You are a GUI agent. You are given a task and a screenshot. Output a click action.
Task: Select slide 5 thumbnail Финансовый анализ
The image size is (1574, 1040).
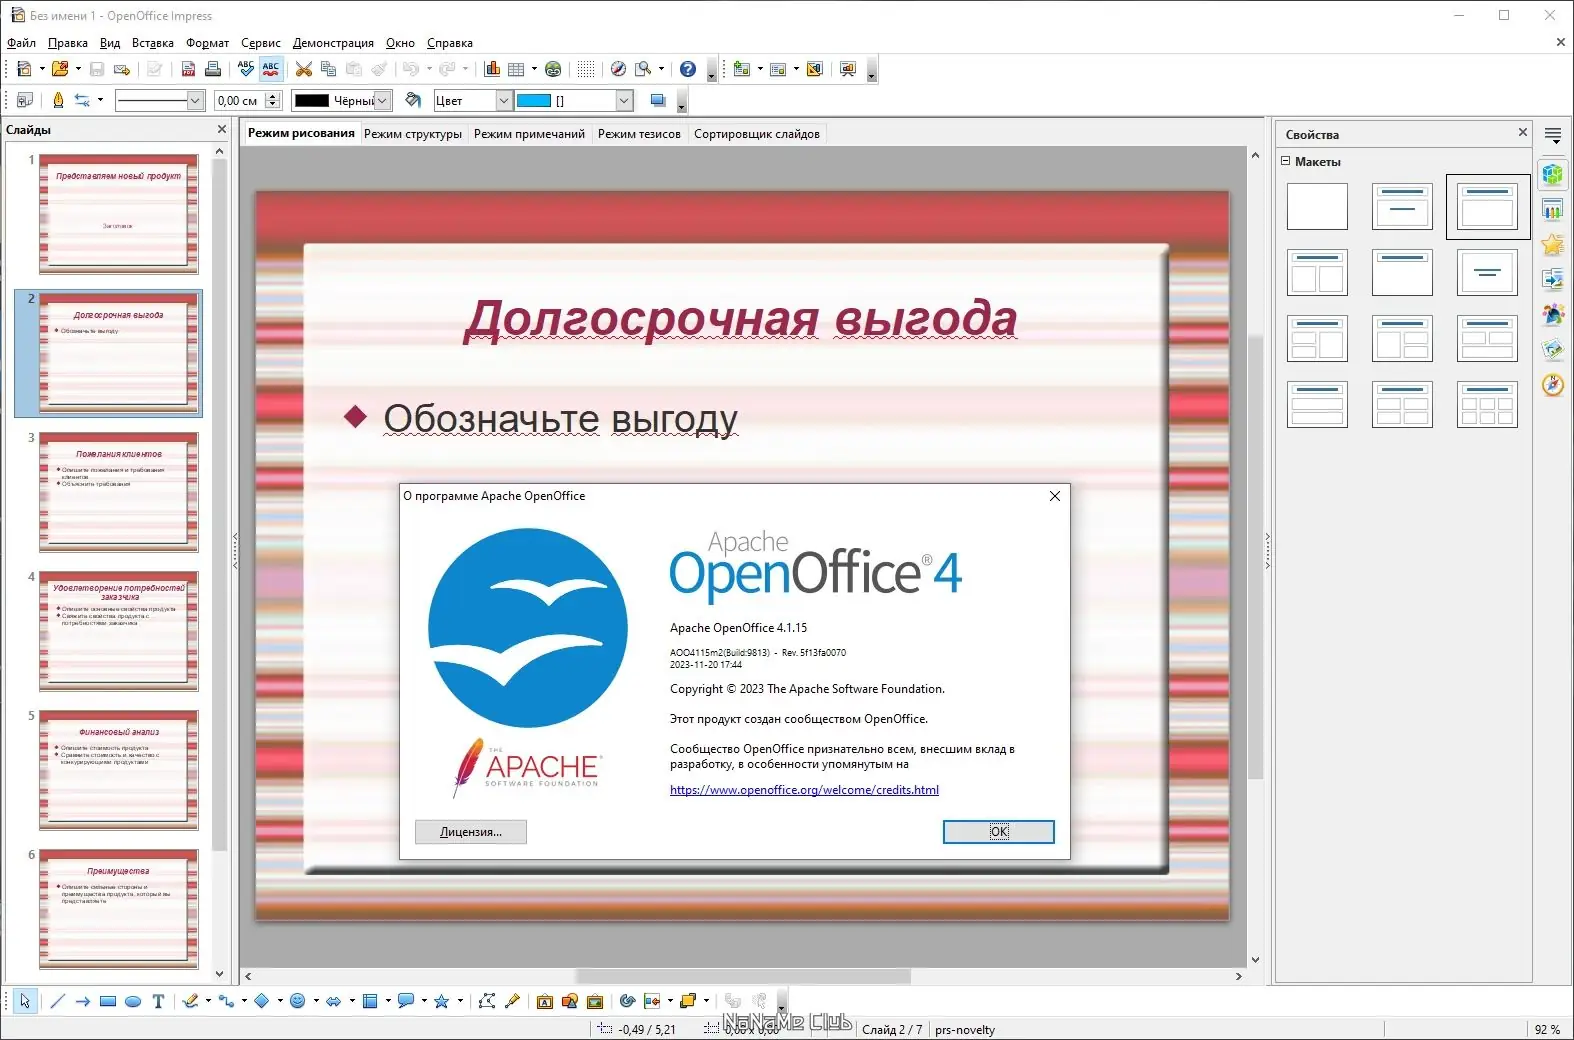(119, 770)
